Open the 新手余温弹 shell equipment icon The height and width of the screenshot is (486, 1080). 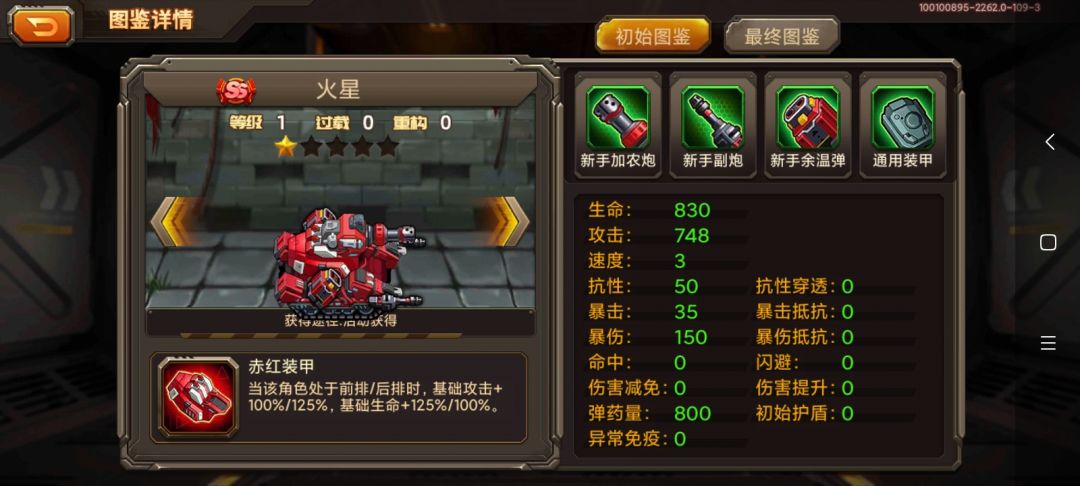click(808, 118)
